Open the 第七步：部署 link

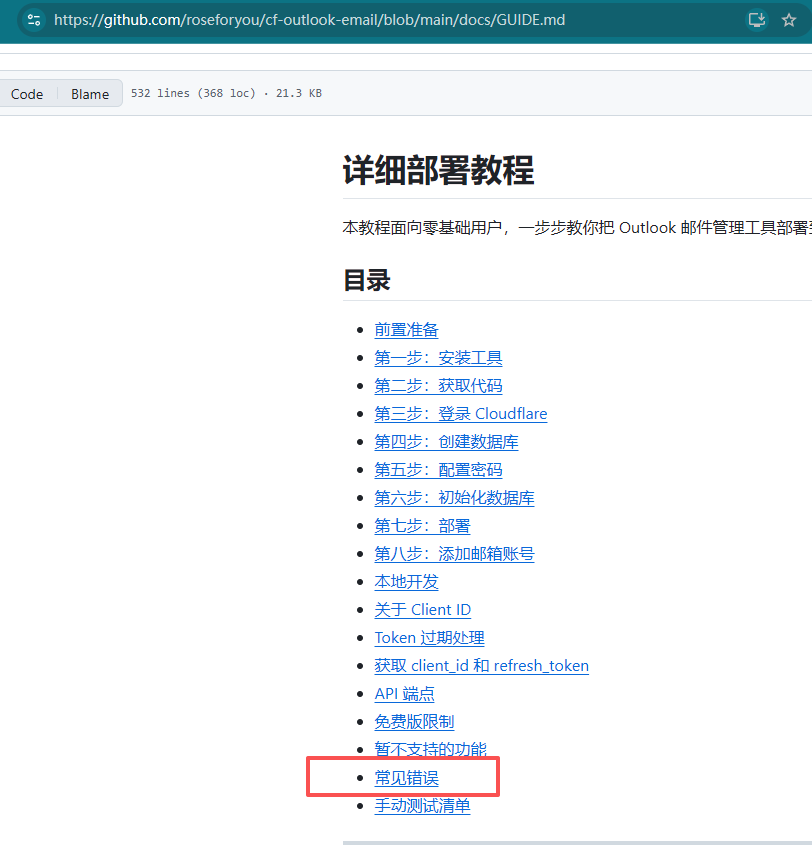(x=422, y=526)
